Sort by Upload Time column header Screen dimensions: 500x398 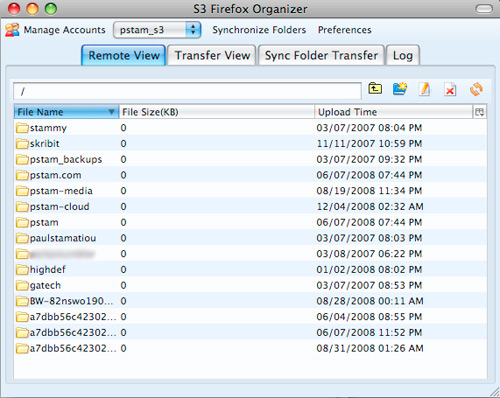394,112
